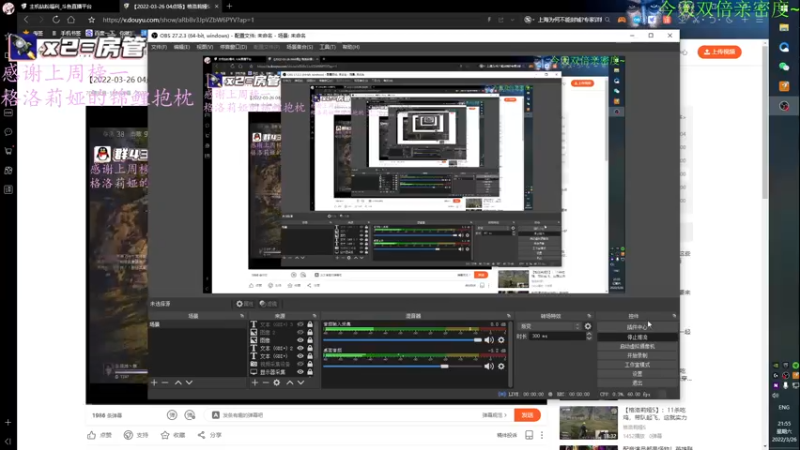Add a new source with the plus icon in the Sources panel
Viewport: 800px width, 450px height.
pos(255,382)
